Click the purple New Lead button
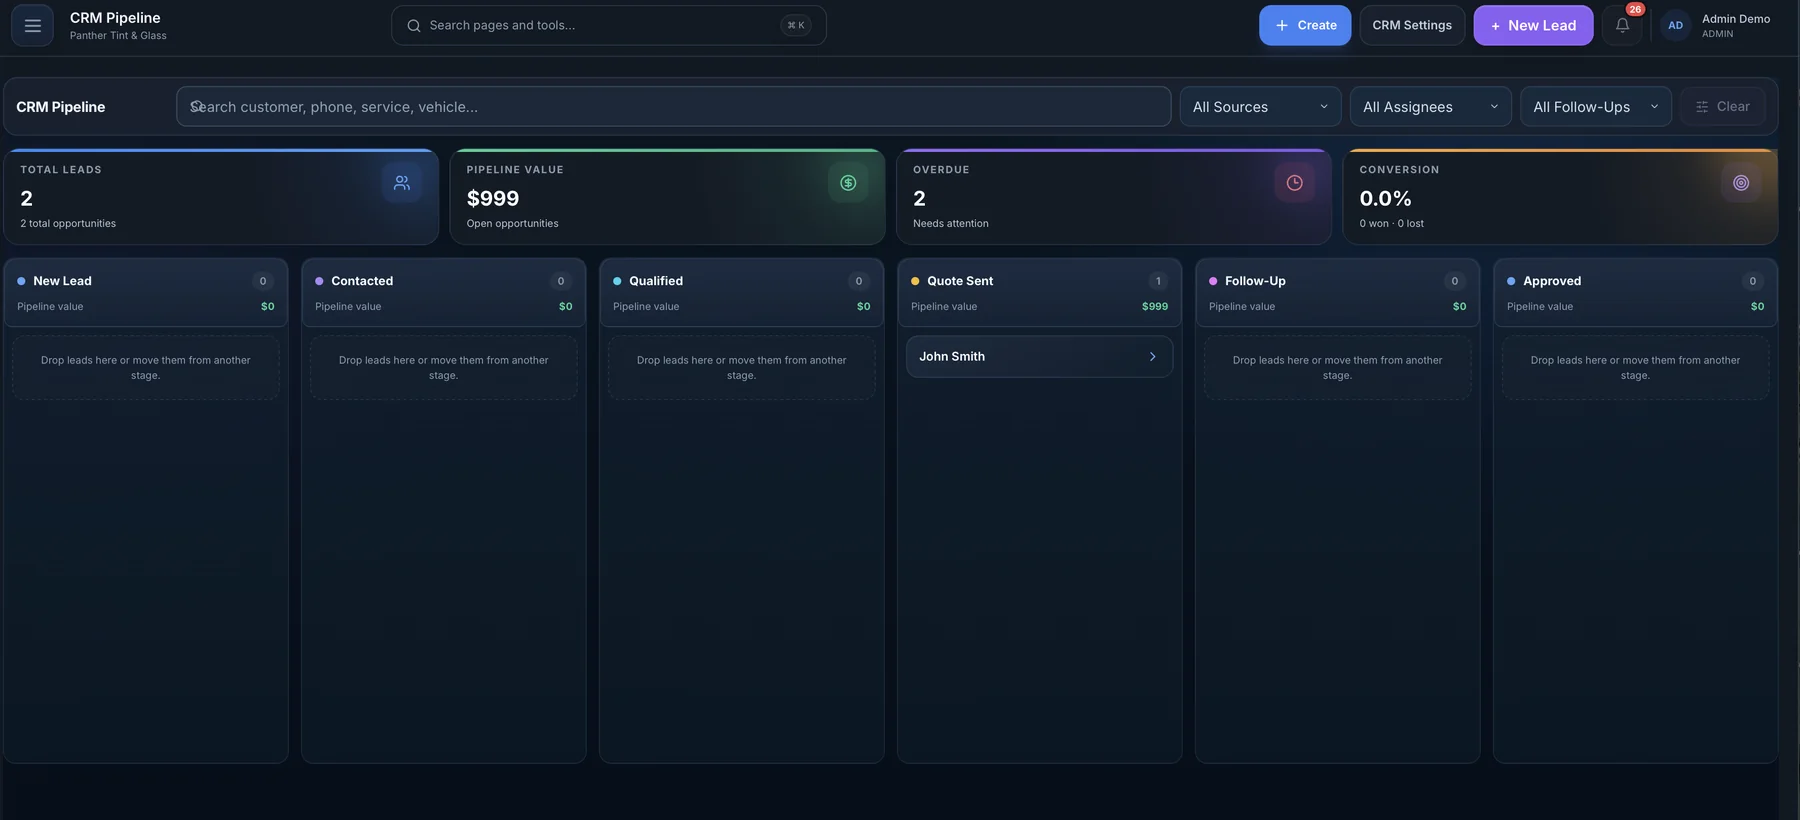The width and height of the screenshot is (1800, 820). tap(1533, 26)
